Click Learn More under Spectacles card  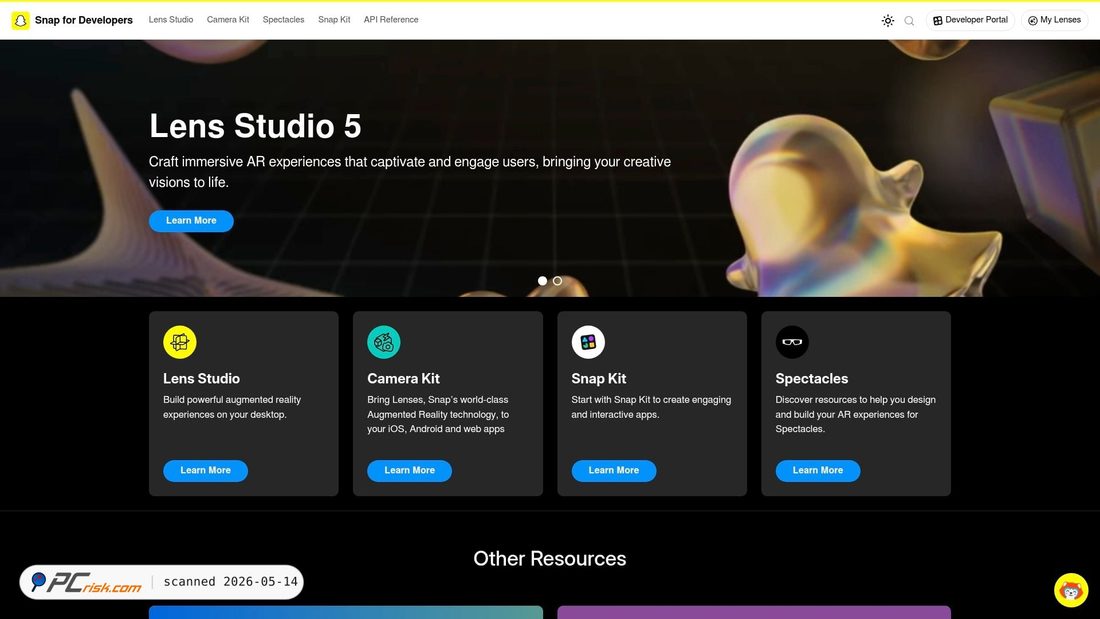[818, 470]
